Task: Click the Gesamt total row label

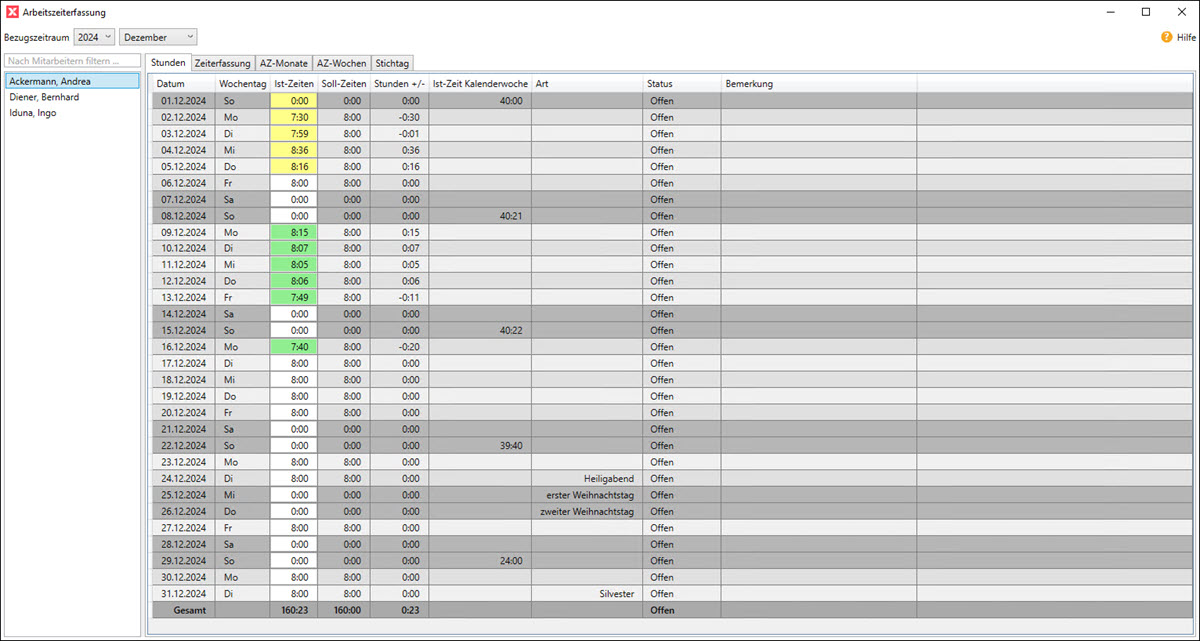Action: 190,610
